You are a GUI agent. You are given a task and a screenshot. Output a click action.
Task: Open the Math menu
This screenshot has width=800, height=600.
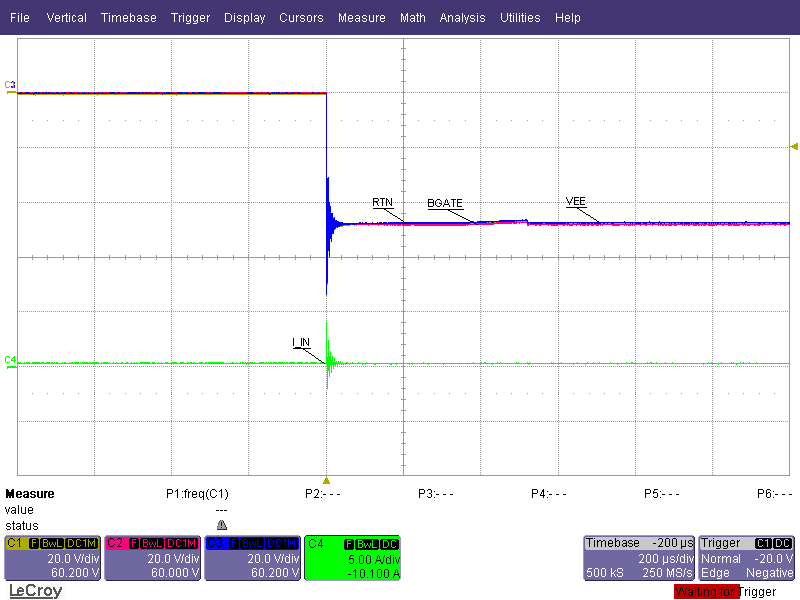coord(412,17)
